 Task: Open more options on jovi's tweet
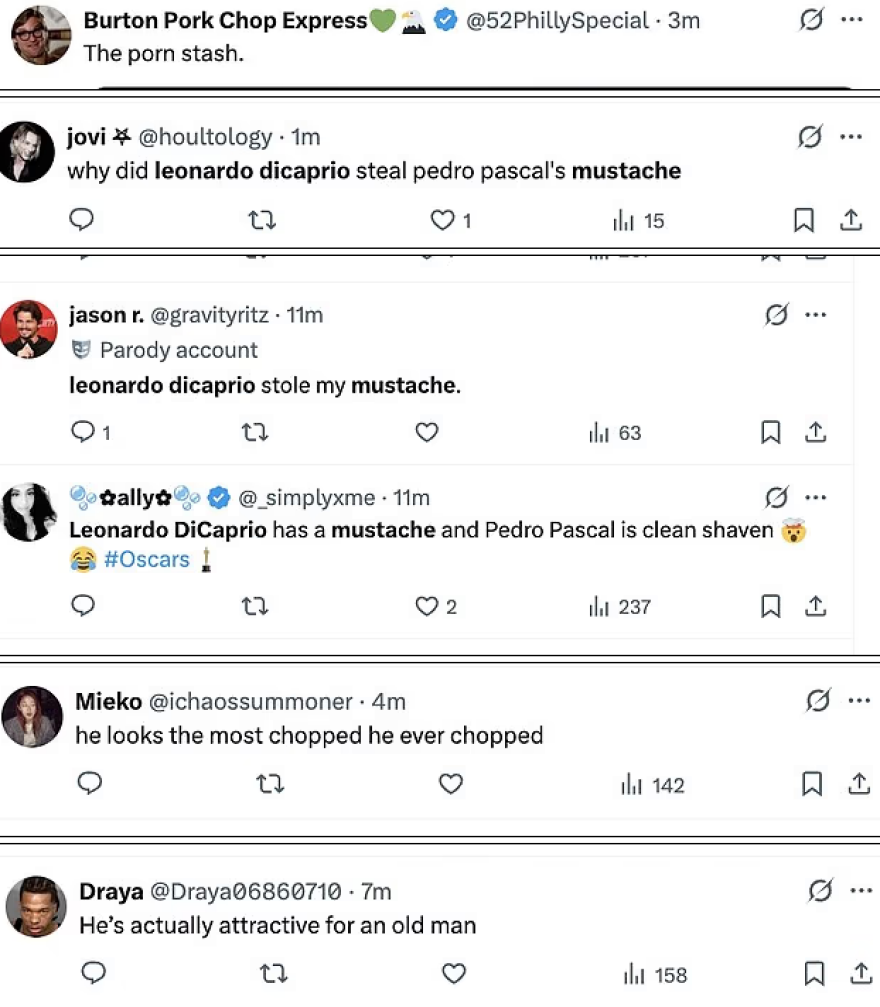pos(853,136)
